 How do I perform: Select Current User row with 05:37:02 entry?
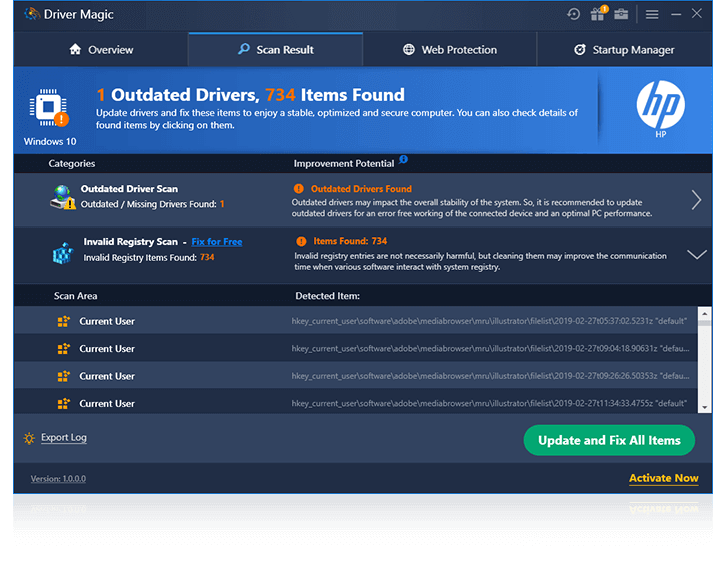[x=356, y=321]
